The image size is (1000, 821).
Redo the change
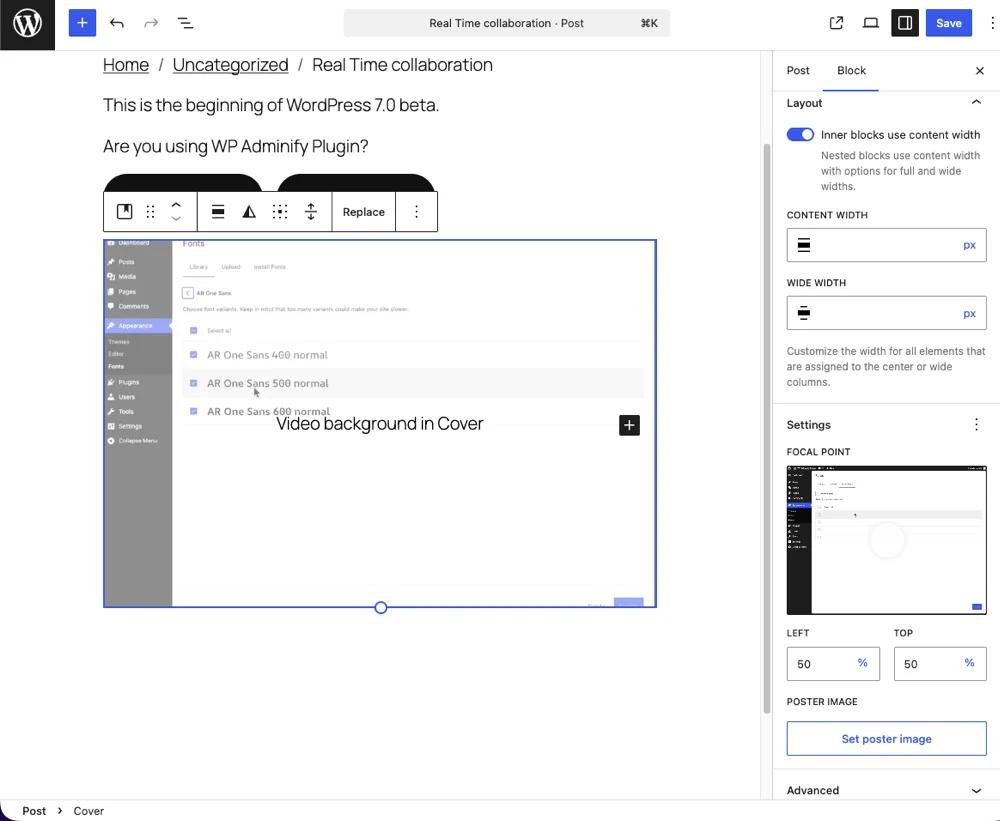click(x=151, y=23)
